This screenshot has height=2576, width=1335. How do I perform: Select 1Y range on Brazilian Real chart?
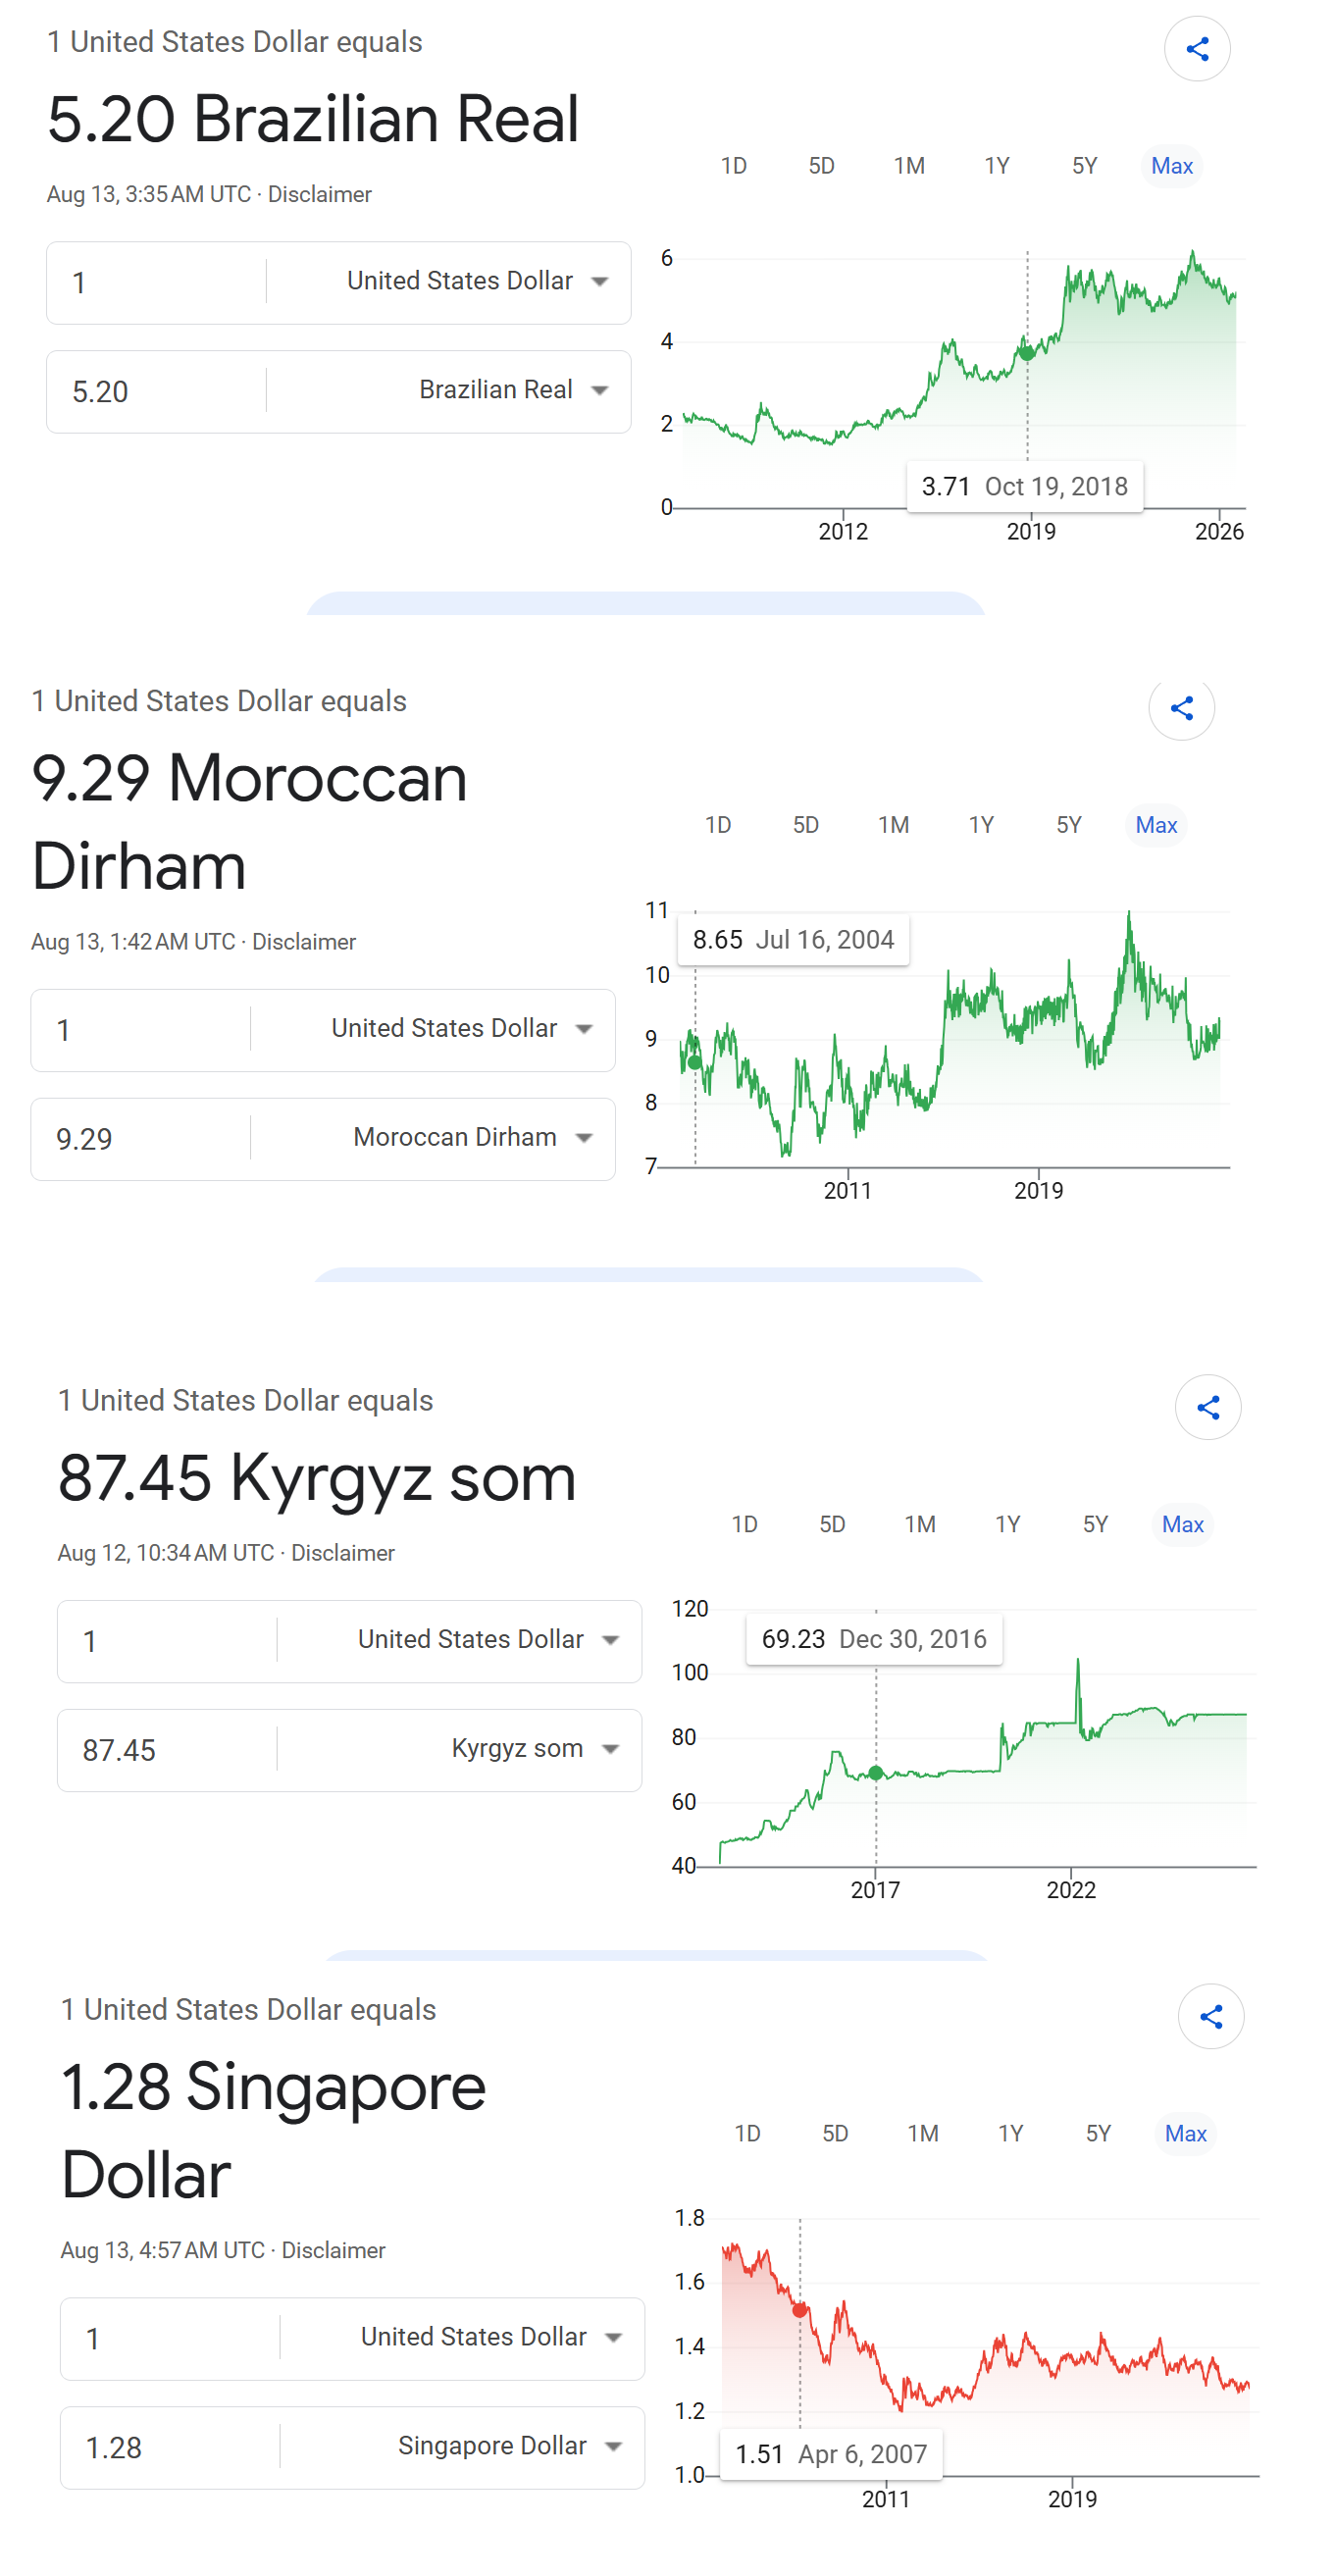997,166
